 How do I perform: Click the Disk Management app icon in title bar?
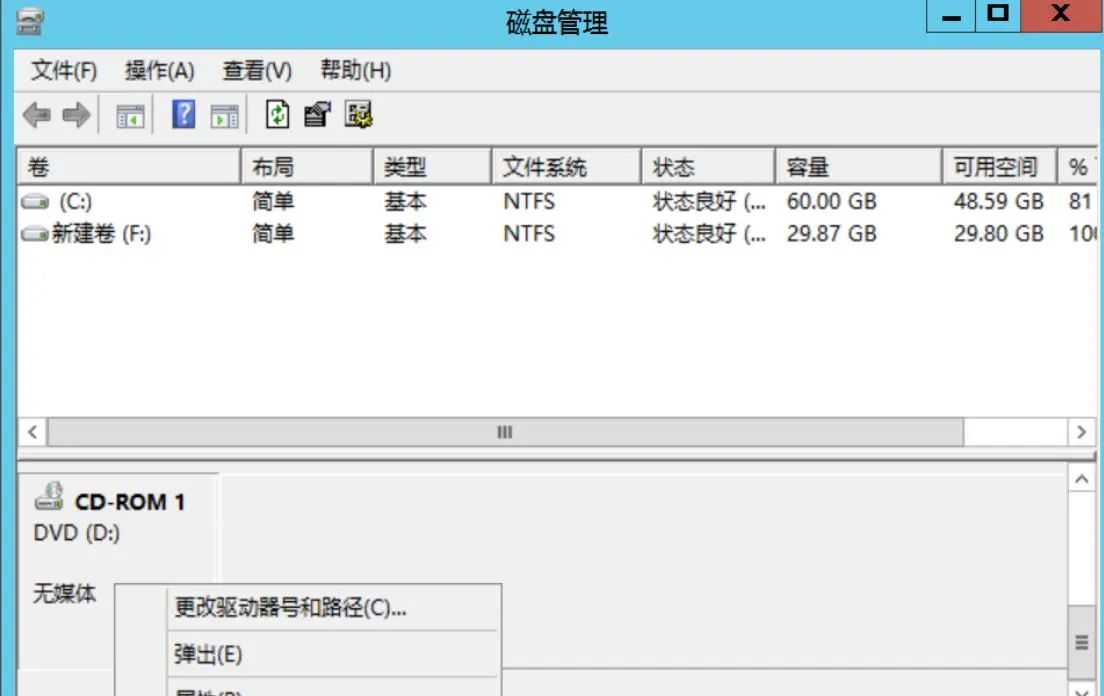(30, 21)
